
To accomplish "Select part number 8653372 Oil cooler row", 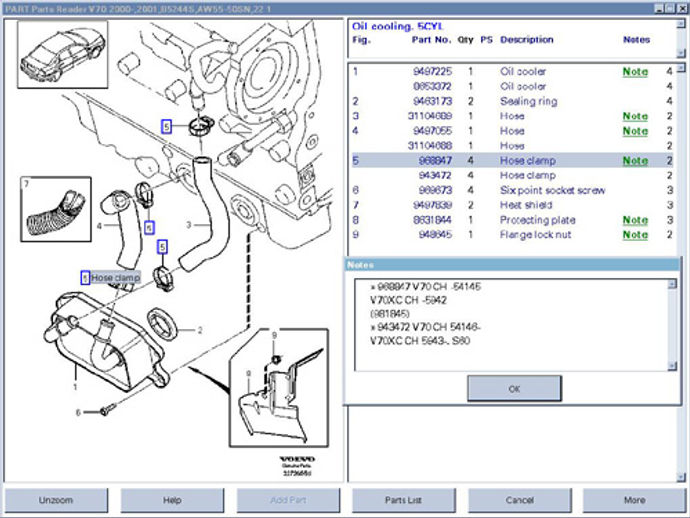I will [x=512, y=86].
